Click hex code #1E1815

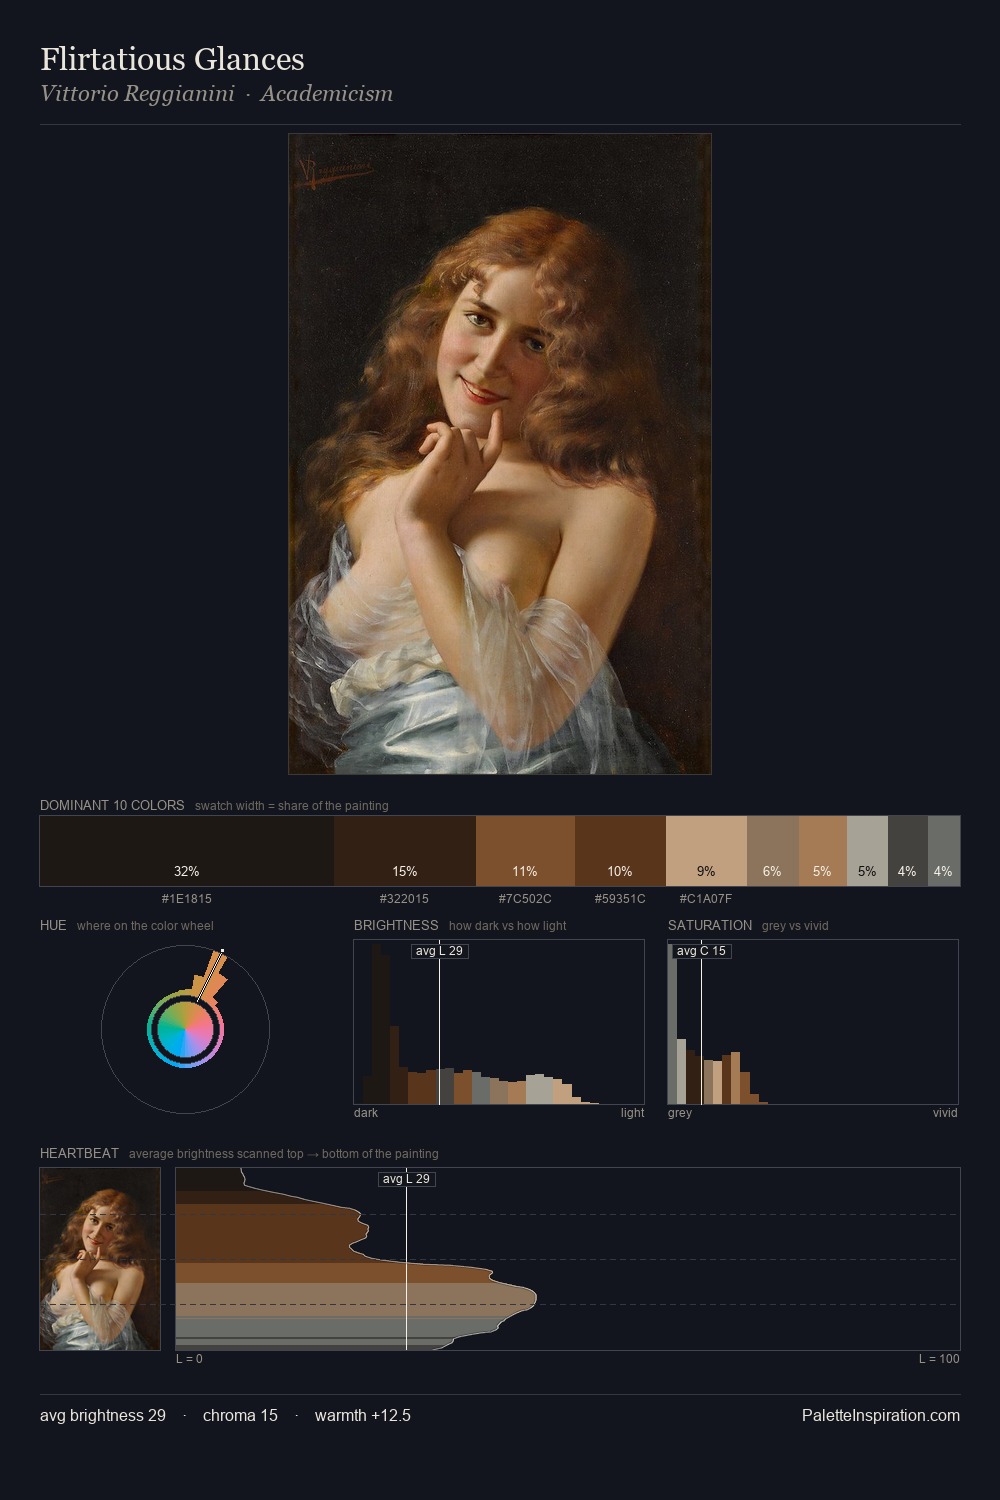click(187, 899)
